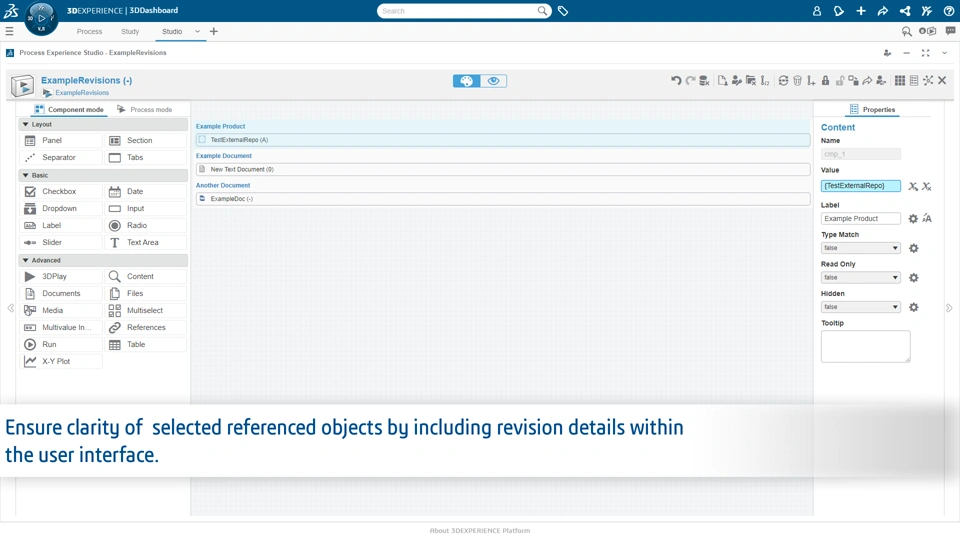Click the help question mark icon
Viewport: 960px width, 540px height.
click(949, 11)
